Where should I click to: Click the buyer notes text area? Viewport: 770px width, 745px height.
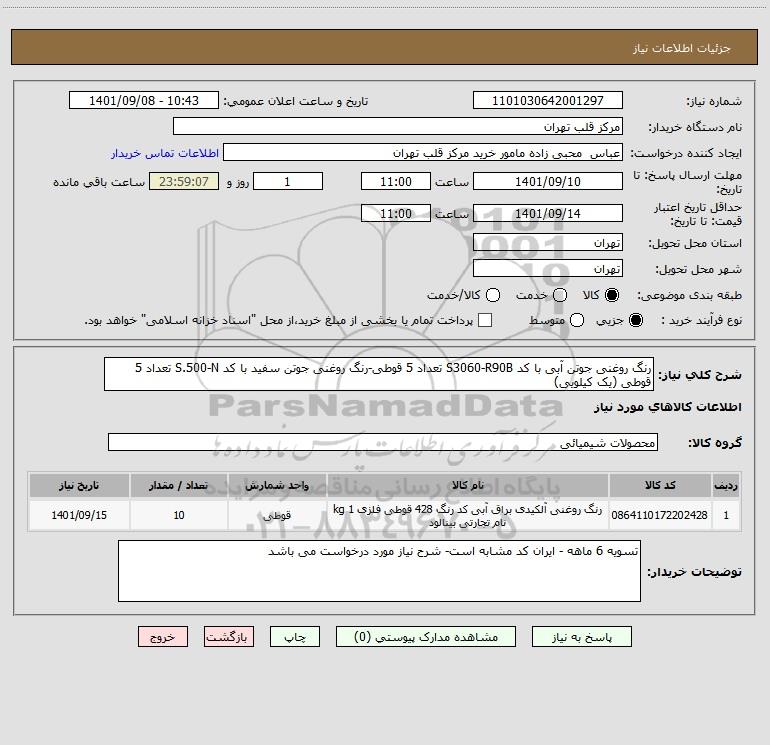click(379, 571)
